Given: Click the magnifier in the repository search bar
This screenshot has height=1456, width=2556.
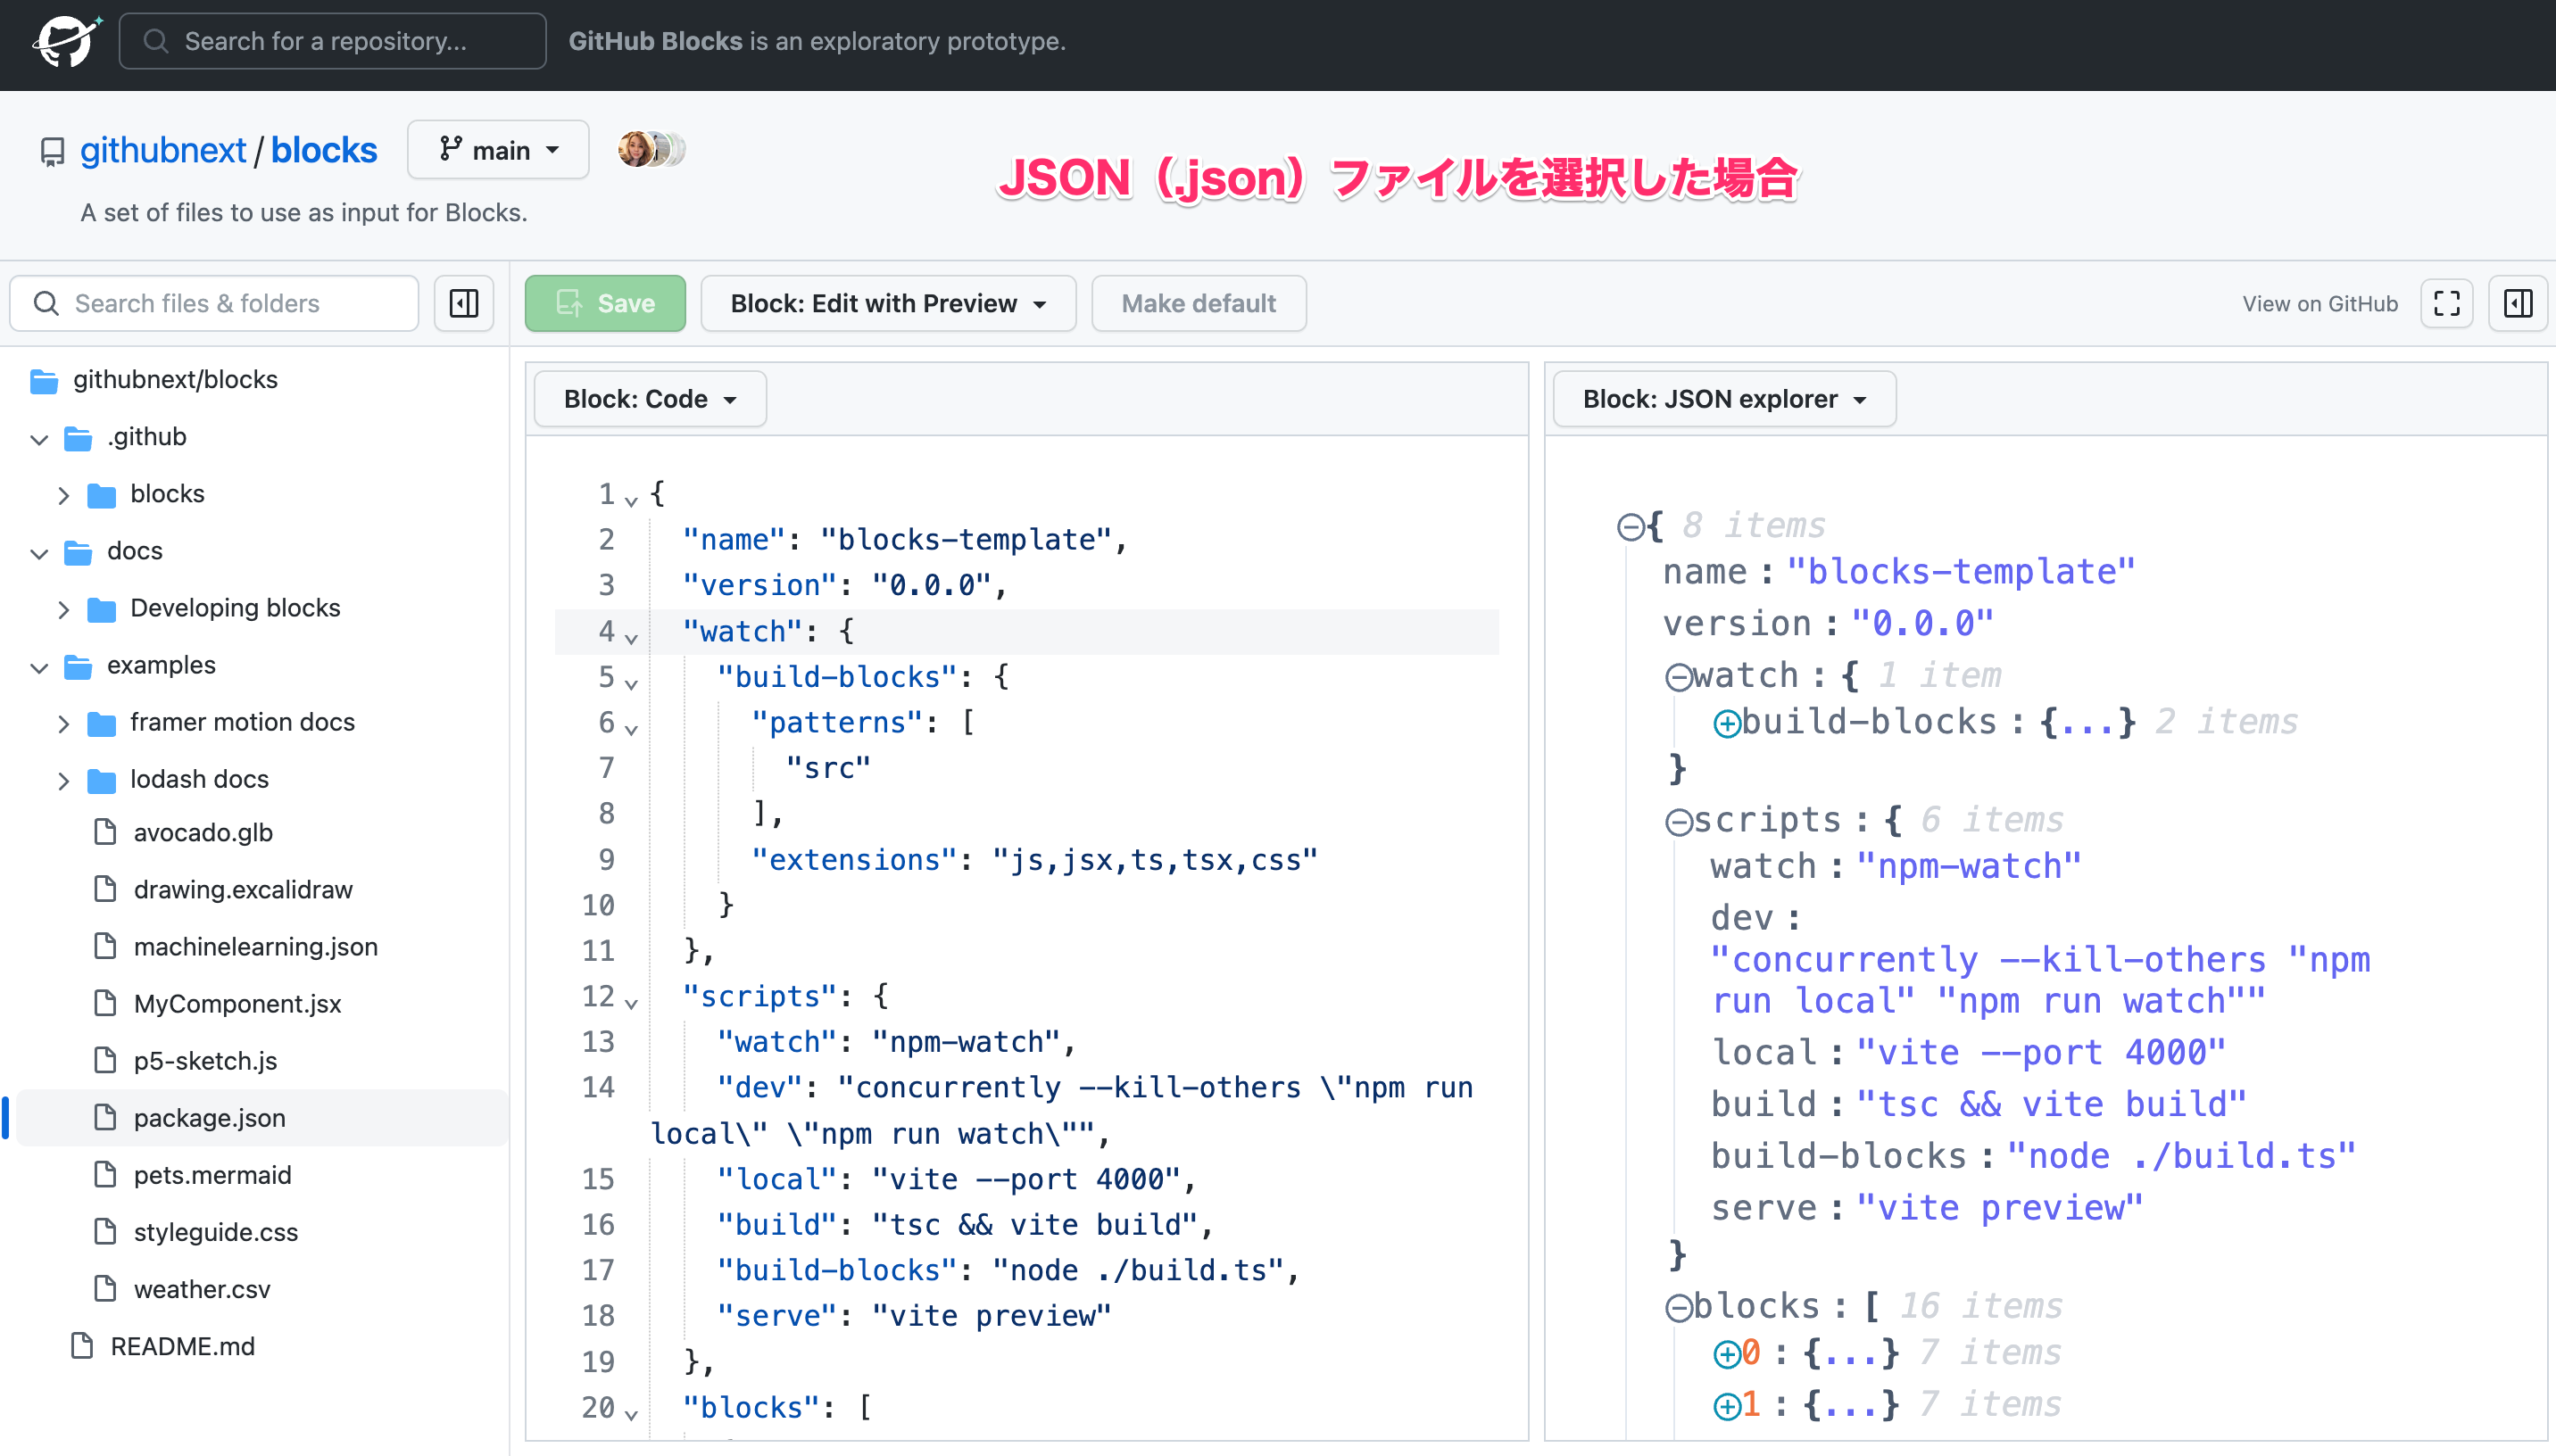Looking at the screenshot, I should click(x=156, y=41).
